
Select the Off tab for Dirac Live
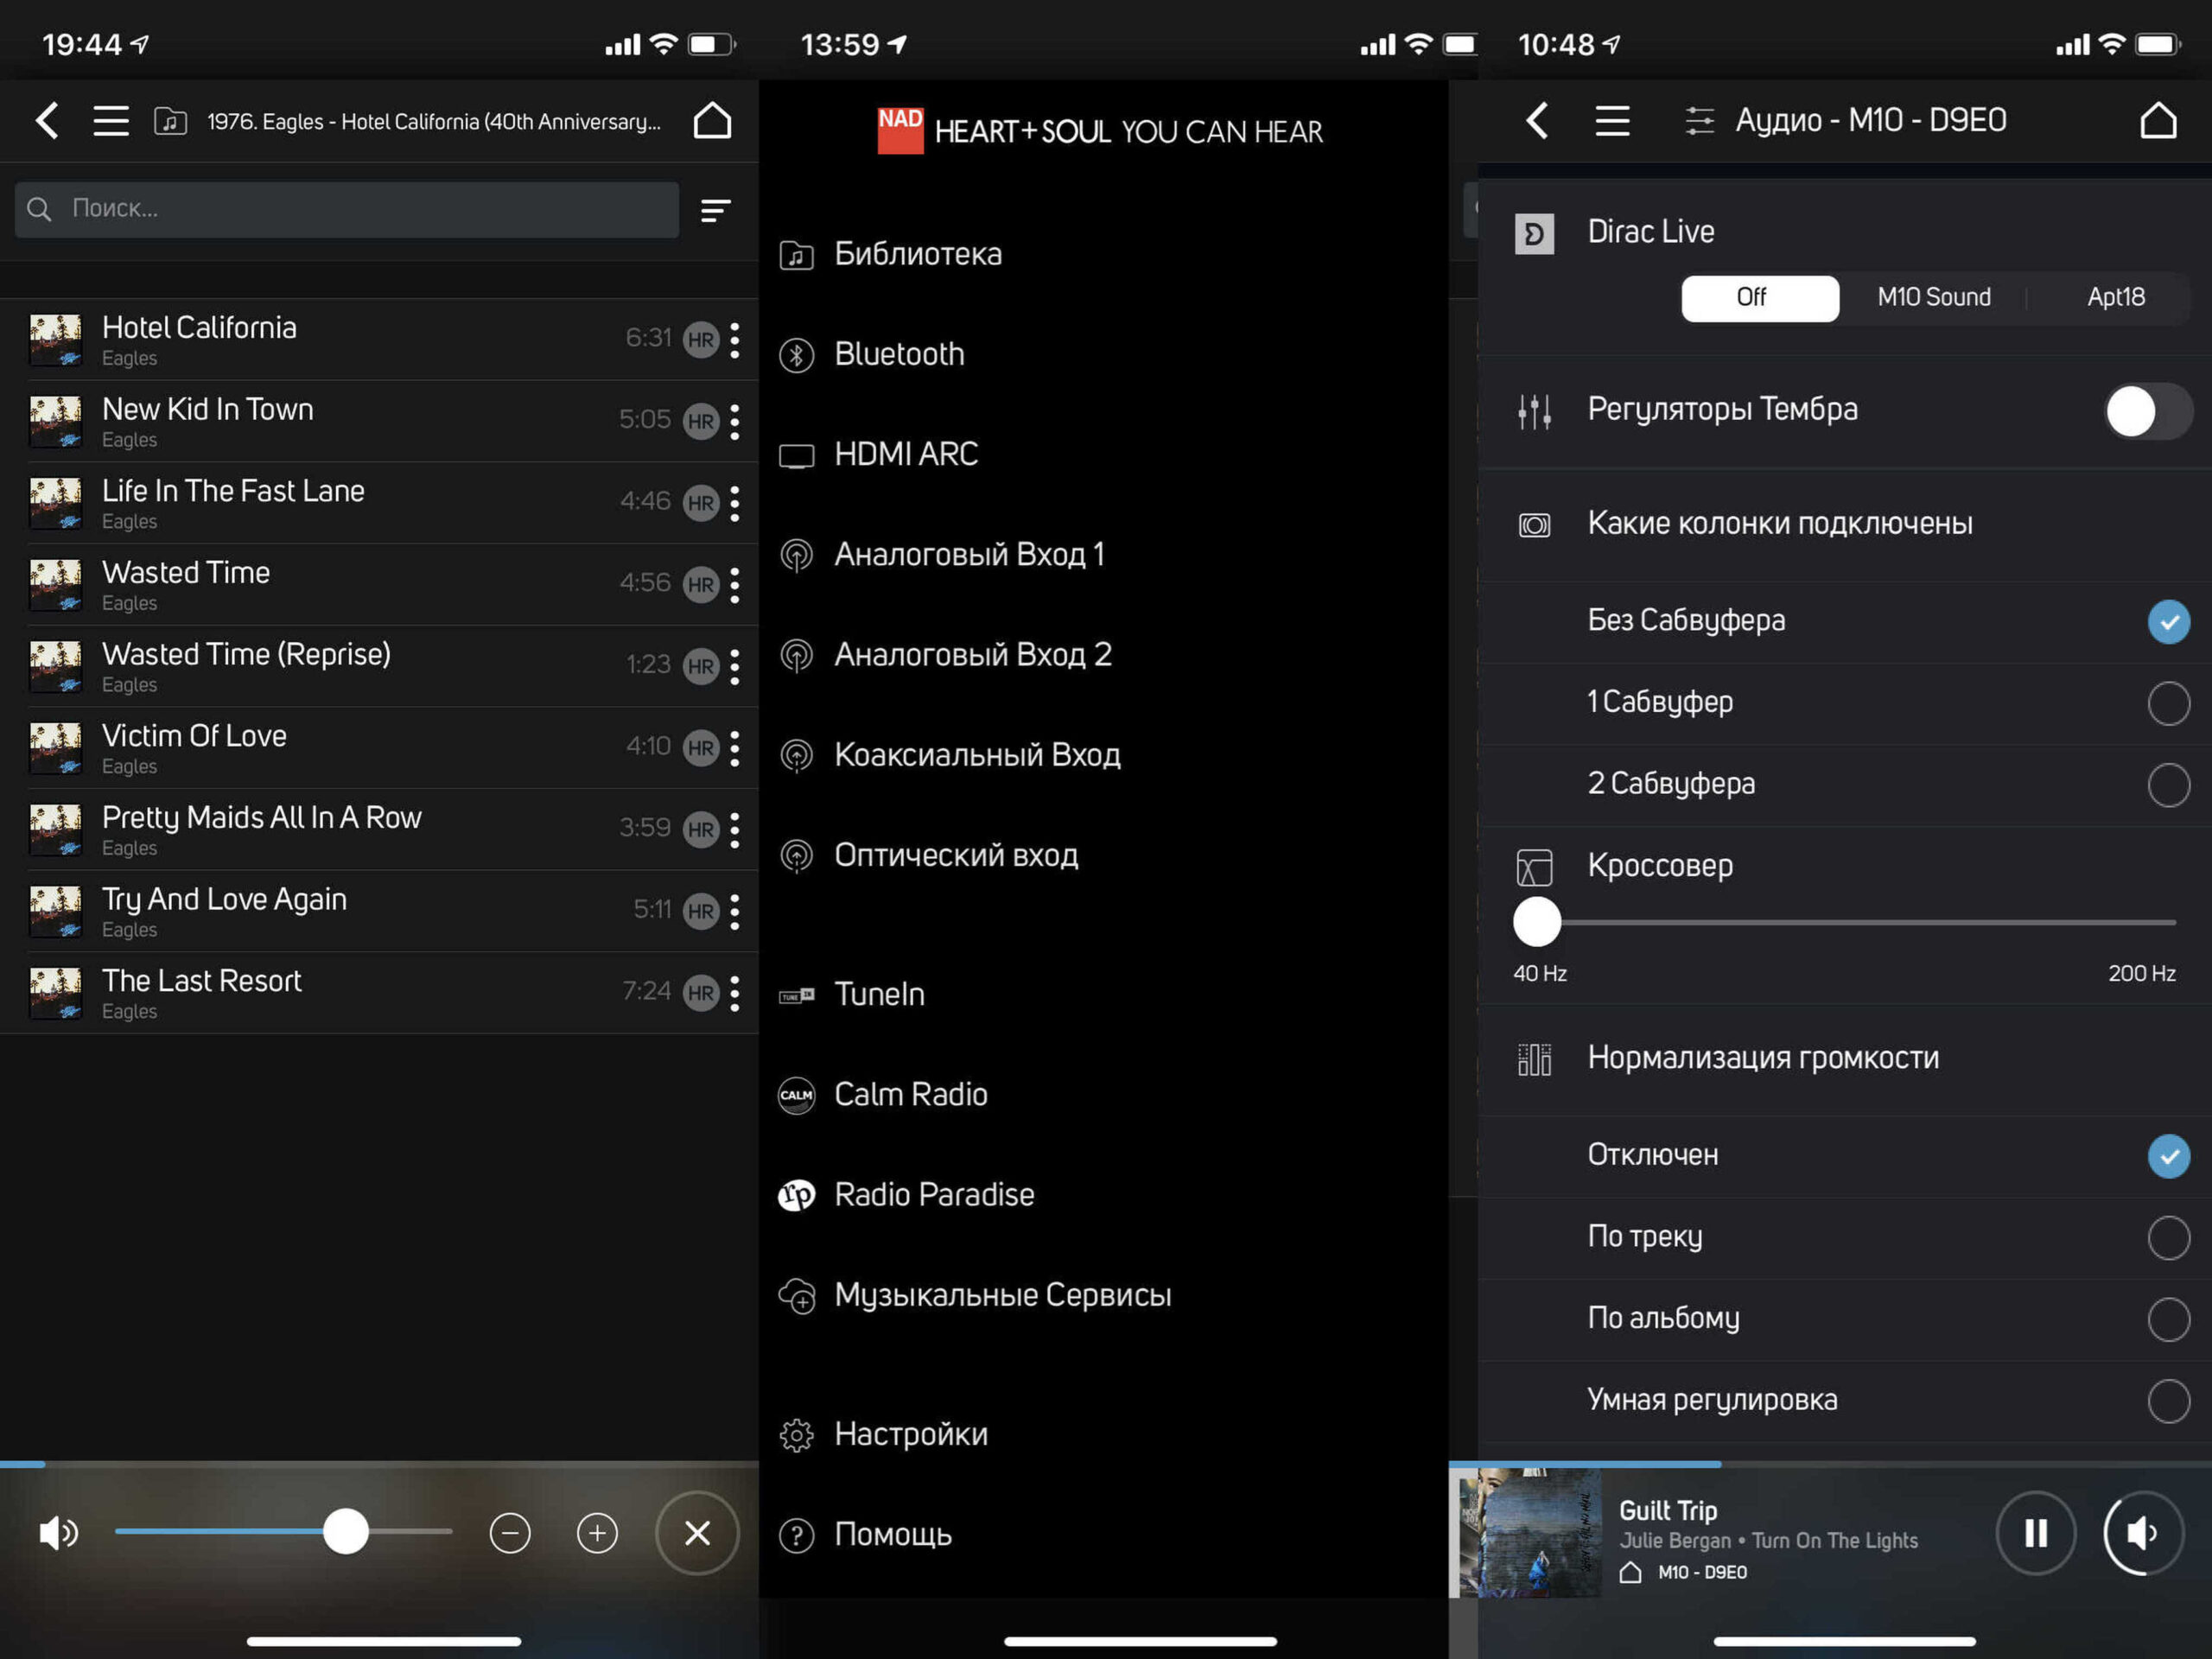coord(1759,298)
